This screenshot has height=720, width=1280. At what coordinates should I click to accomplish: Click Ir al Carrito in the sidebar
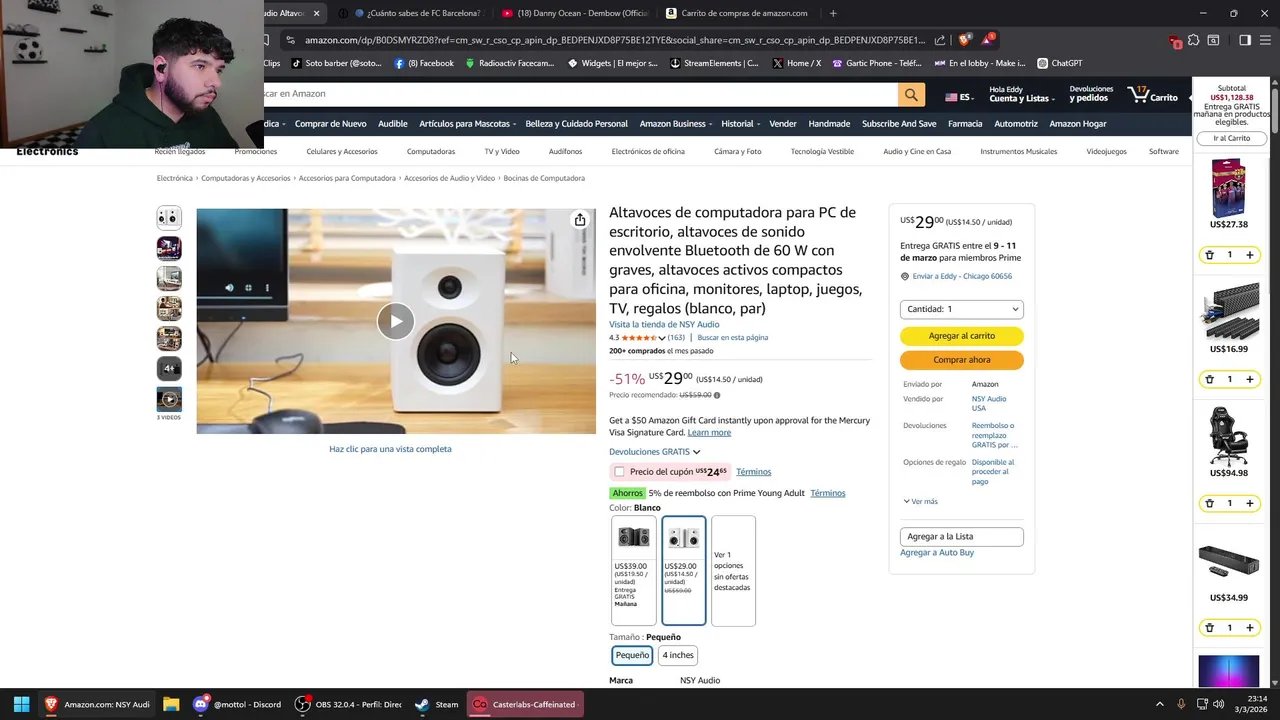(1231, 138)
